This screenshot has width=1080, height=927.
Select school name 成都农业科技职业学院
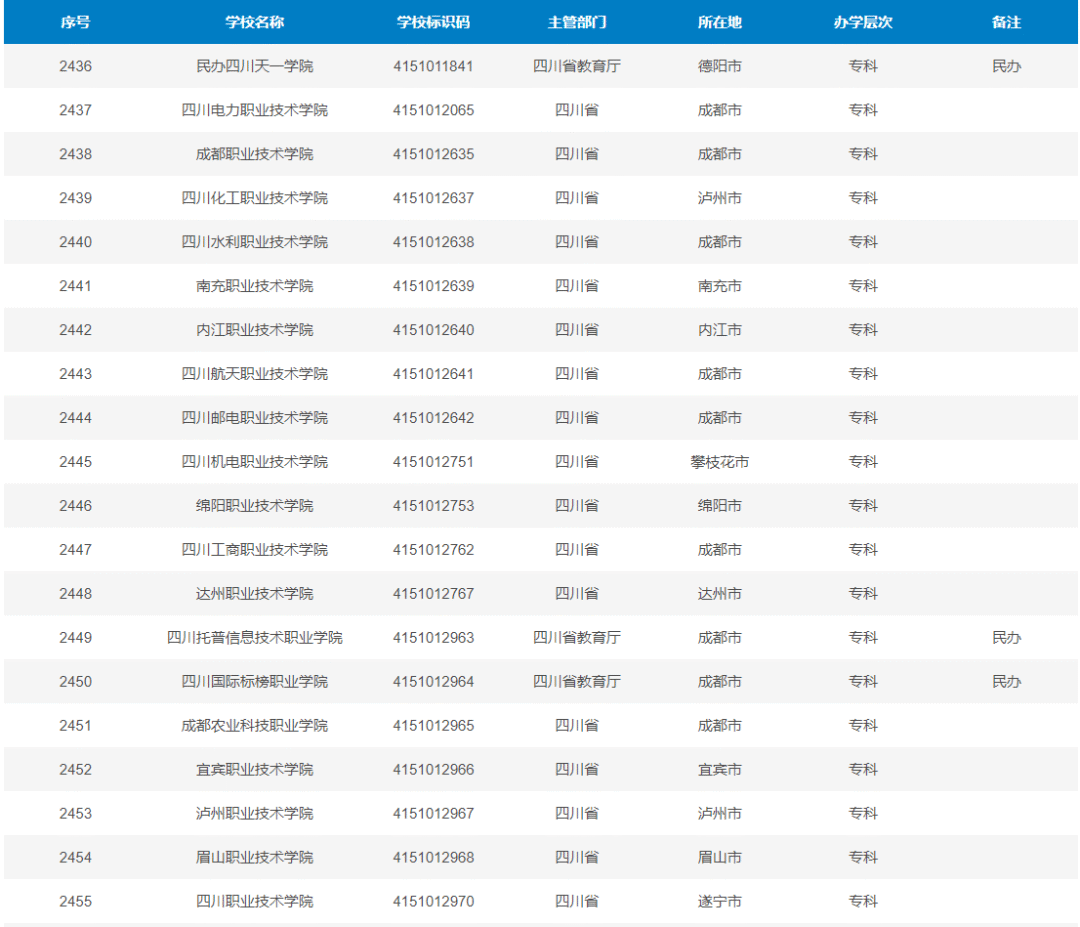(x=254, y=726)
